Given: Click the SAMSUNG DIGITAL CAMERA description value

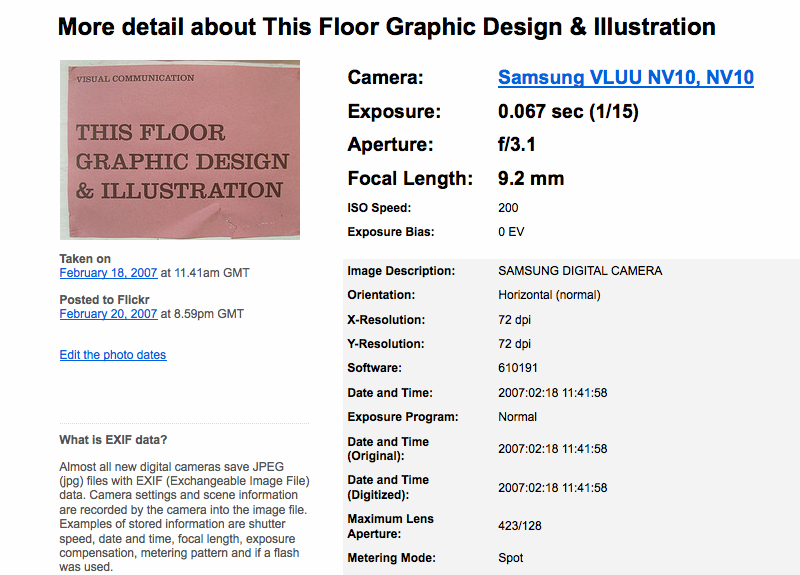Looking at the screenshot, I should tap(580, 271).
